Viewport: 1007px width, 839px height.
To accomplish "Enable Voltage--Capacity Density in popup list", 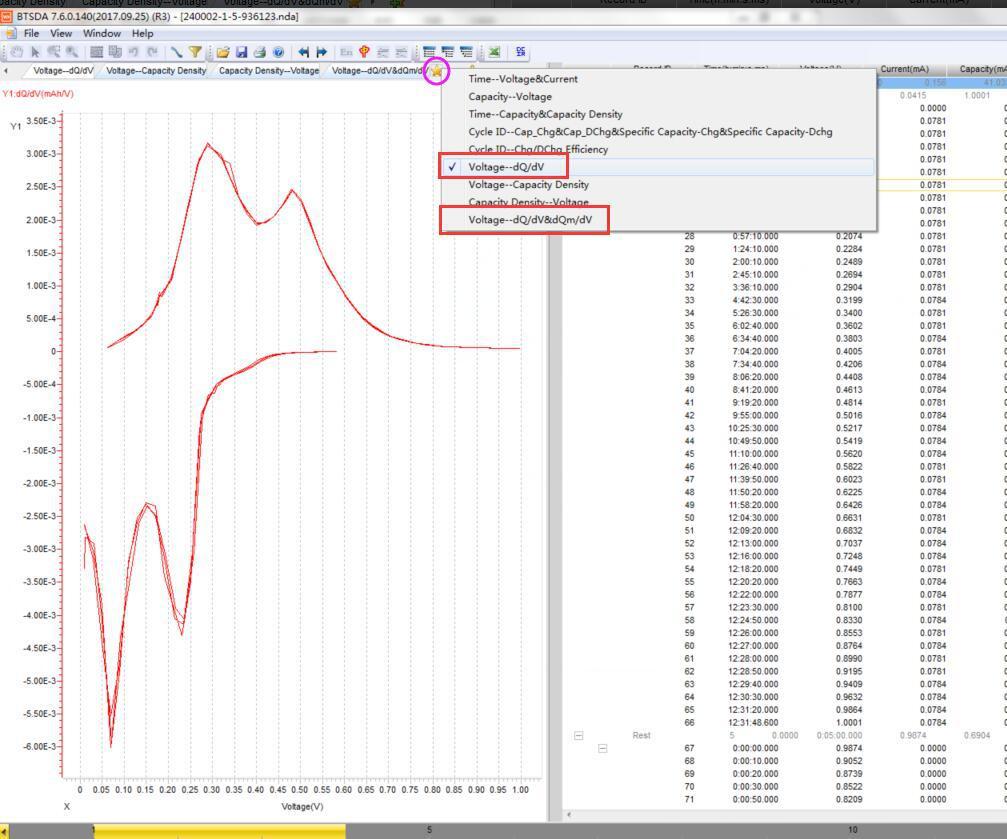I will 657,184.
